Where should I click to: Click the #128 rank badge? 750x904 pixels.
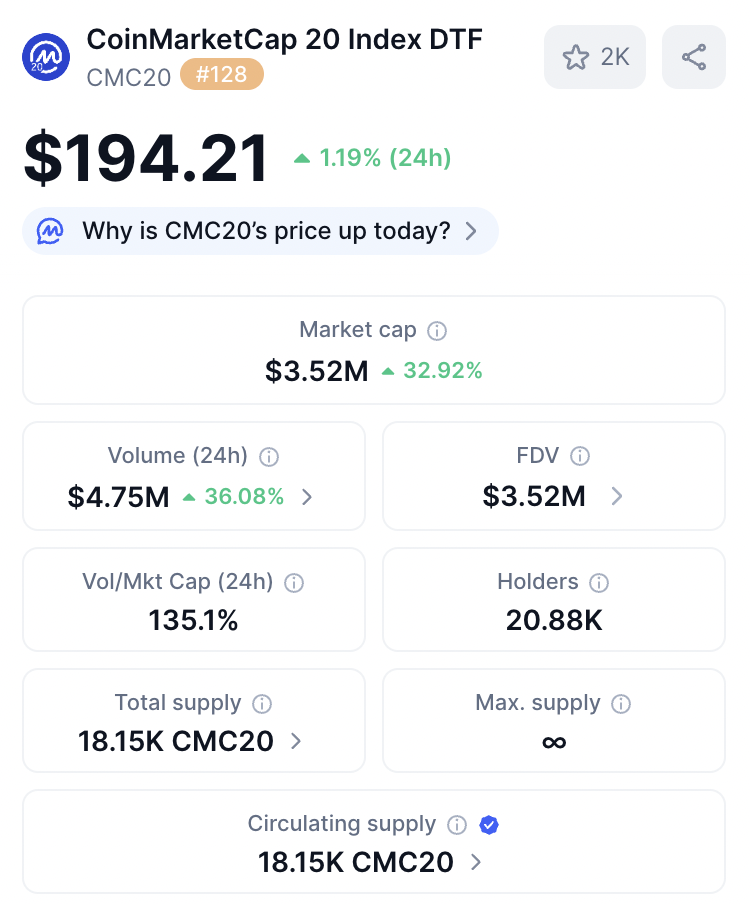[222, 75]
